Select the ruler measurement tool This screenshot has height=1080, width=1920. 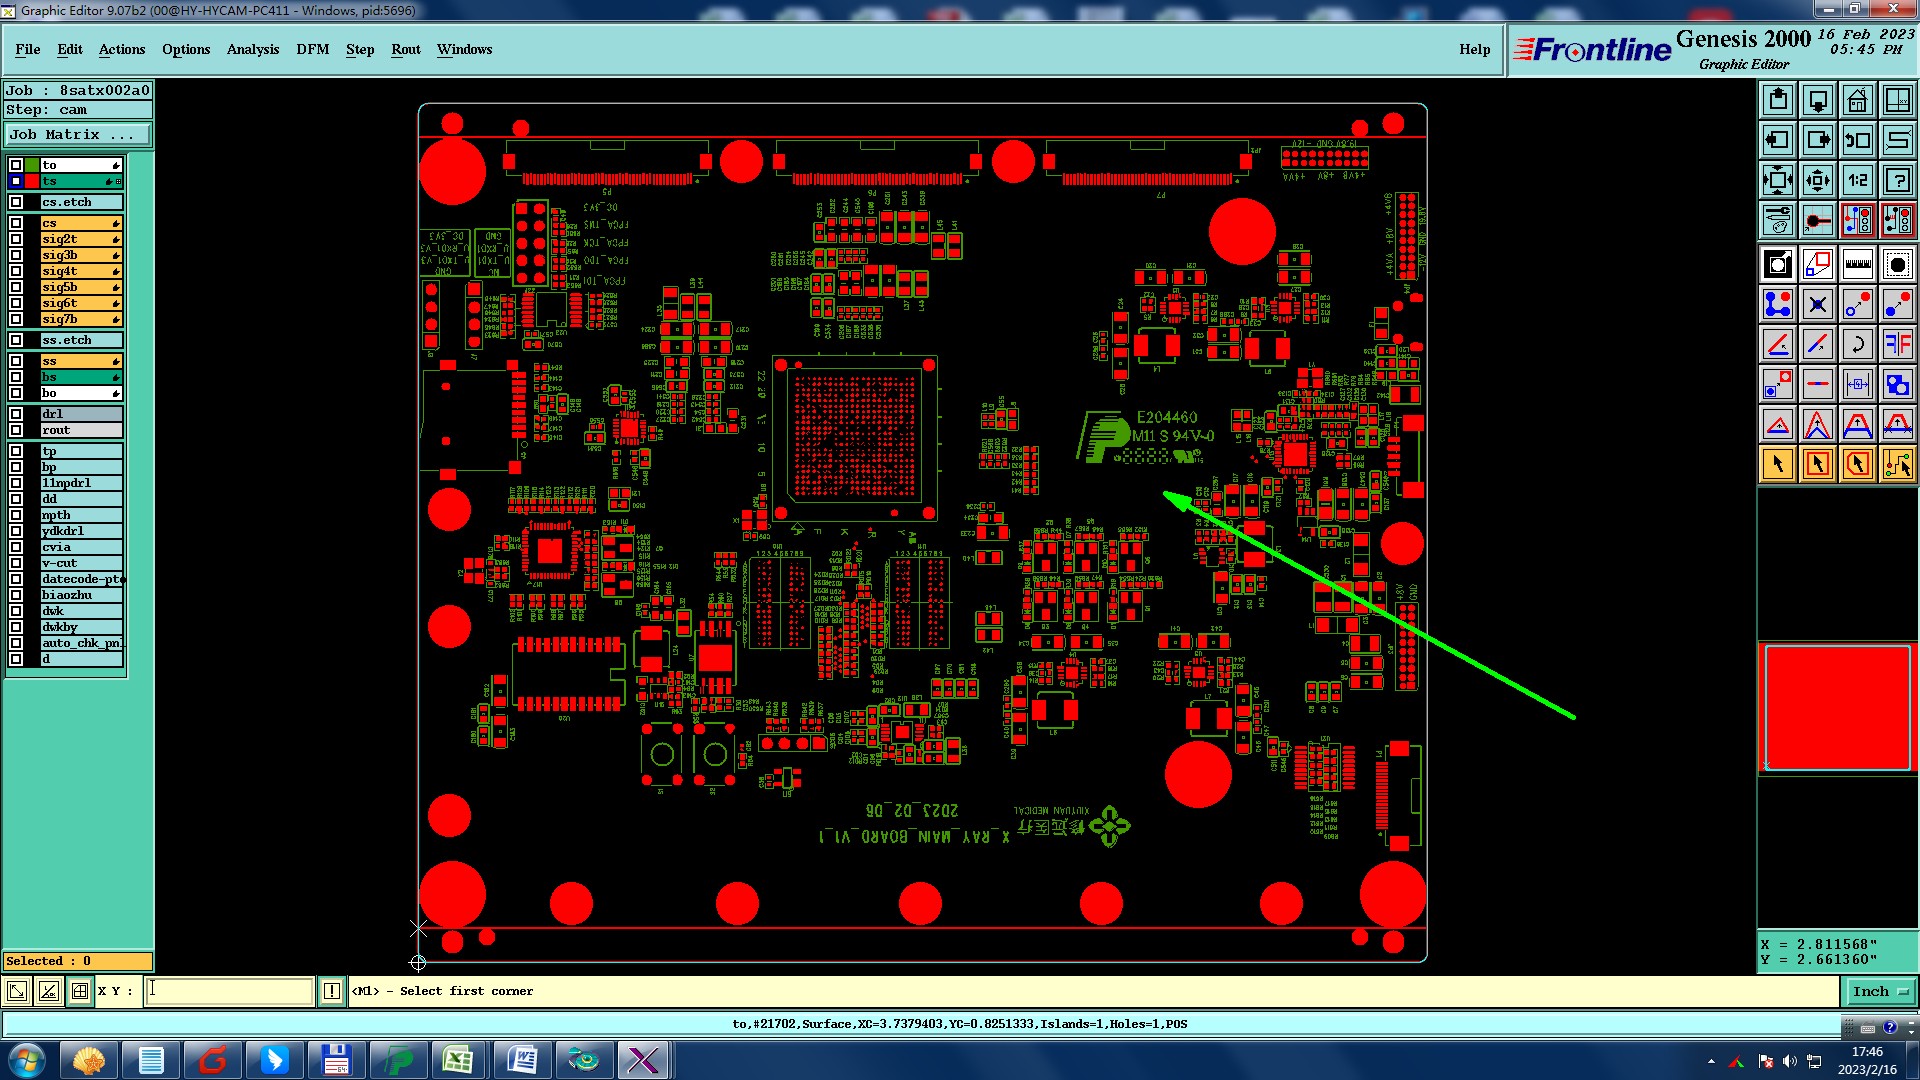click(1857, 264)
